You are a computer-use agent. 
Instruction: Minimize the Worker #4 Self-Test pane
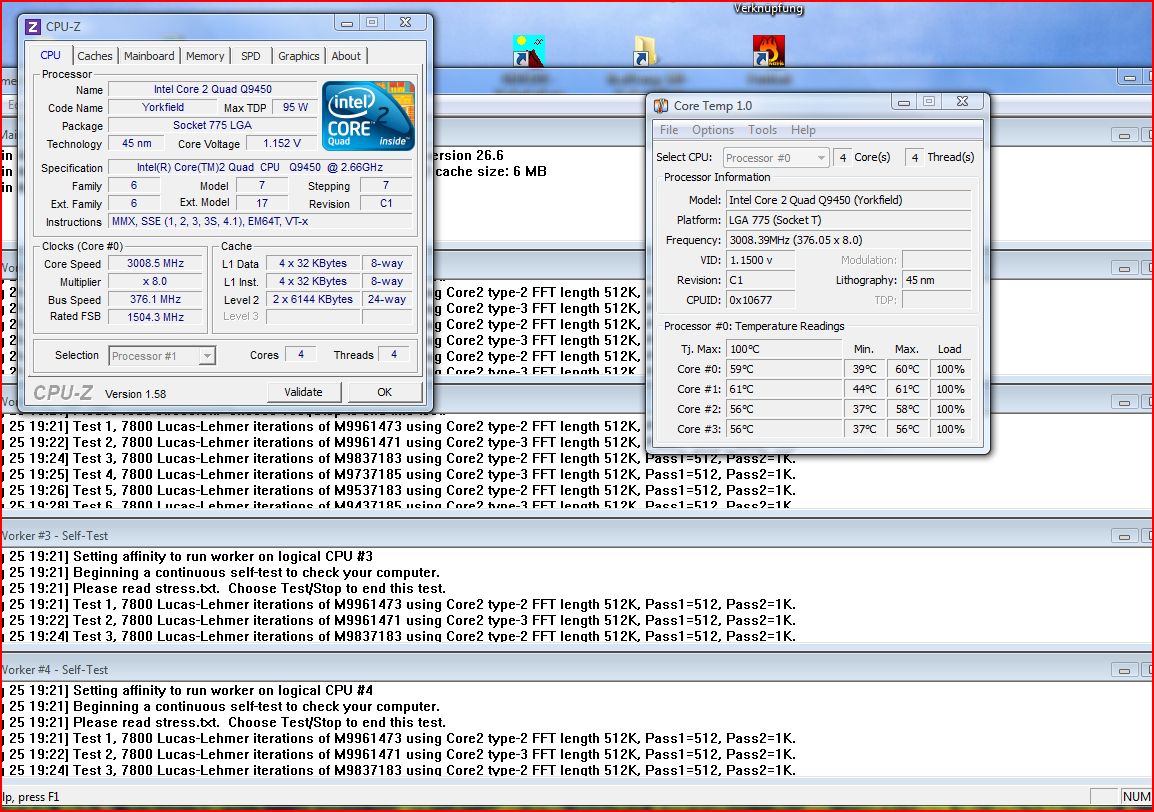pos(1124,670)
